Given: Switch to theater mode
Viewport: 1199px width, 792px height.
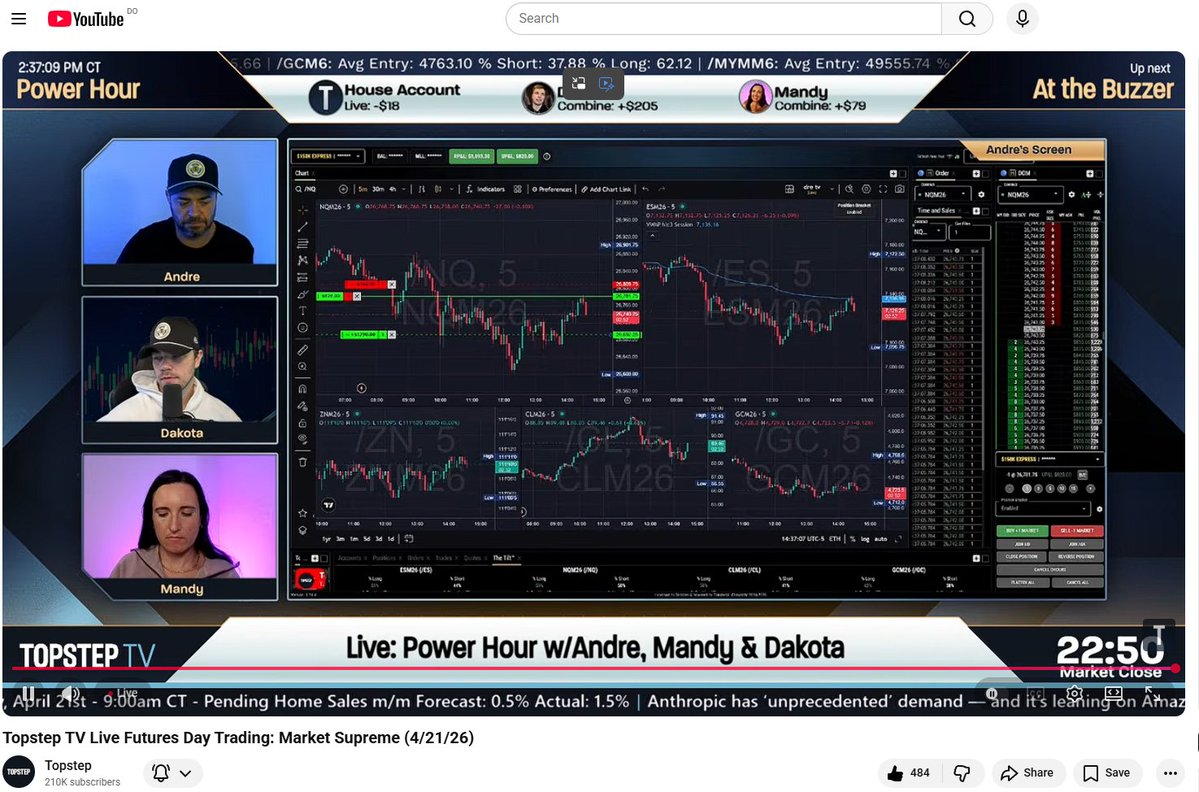Looking at the screenshot, I should point(1113,693).
